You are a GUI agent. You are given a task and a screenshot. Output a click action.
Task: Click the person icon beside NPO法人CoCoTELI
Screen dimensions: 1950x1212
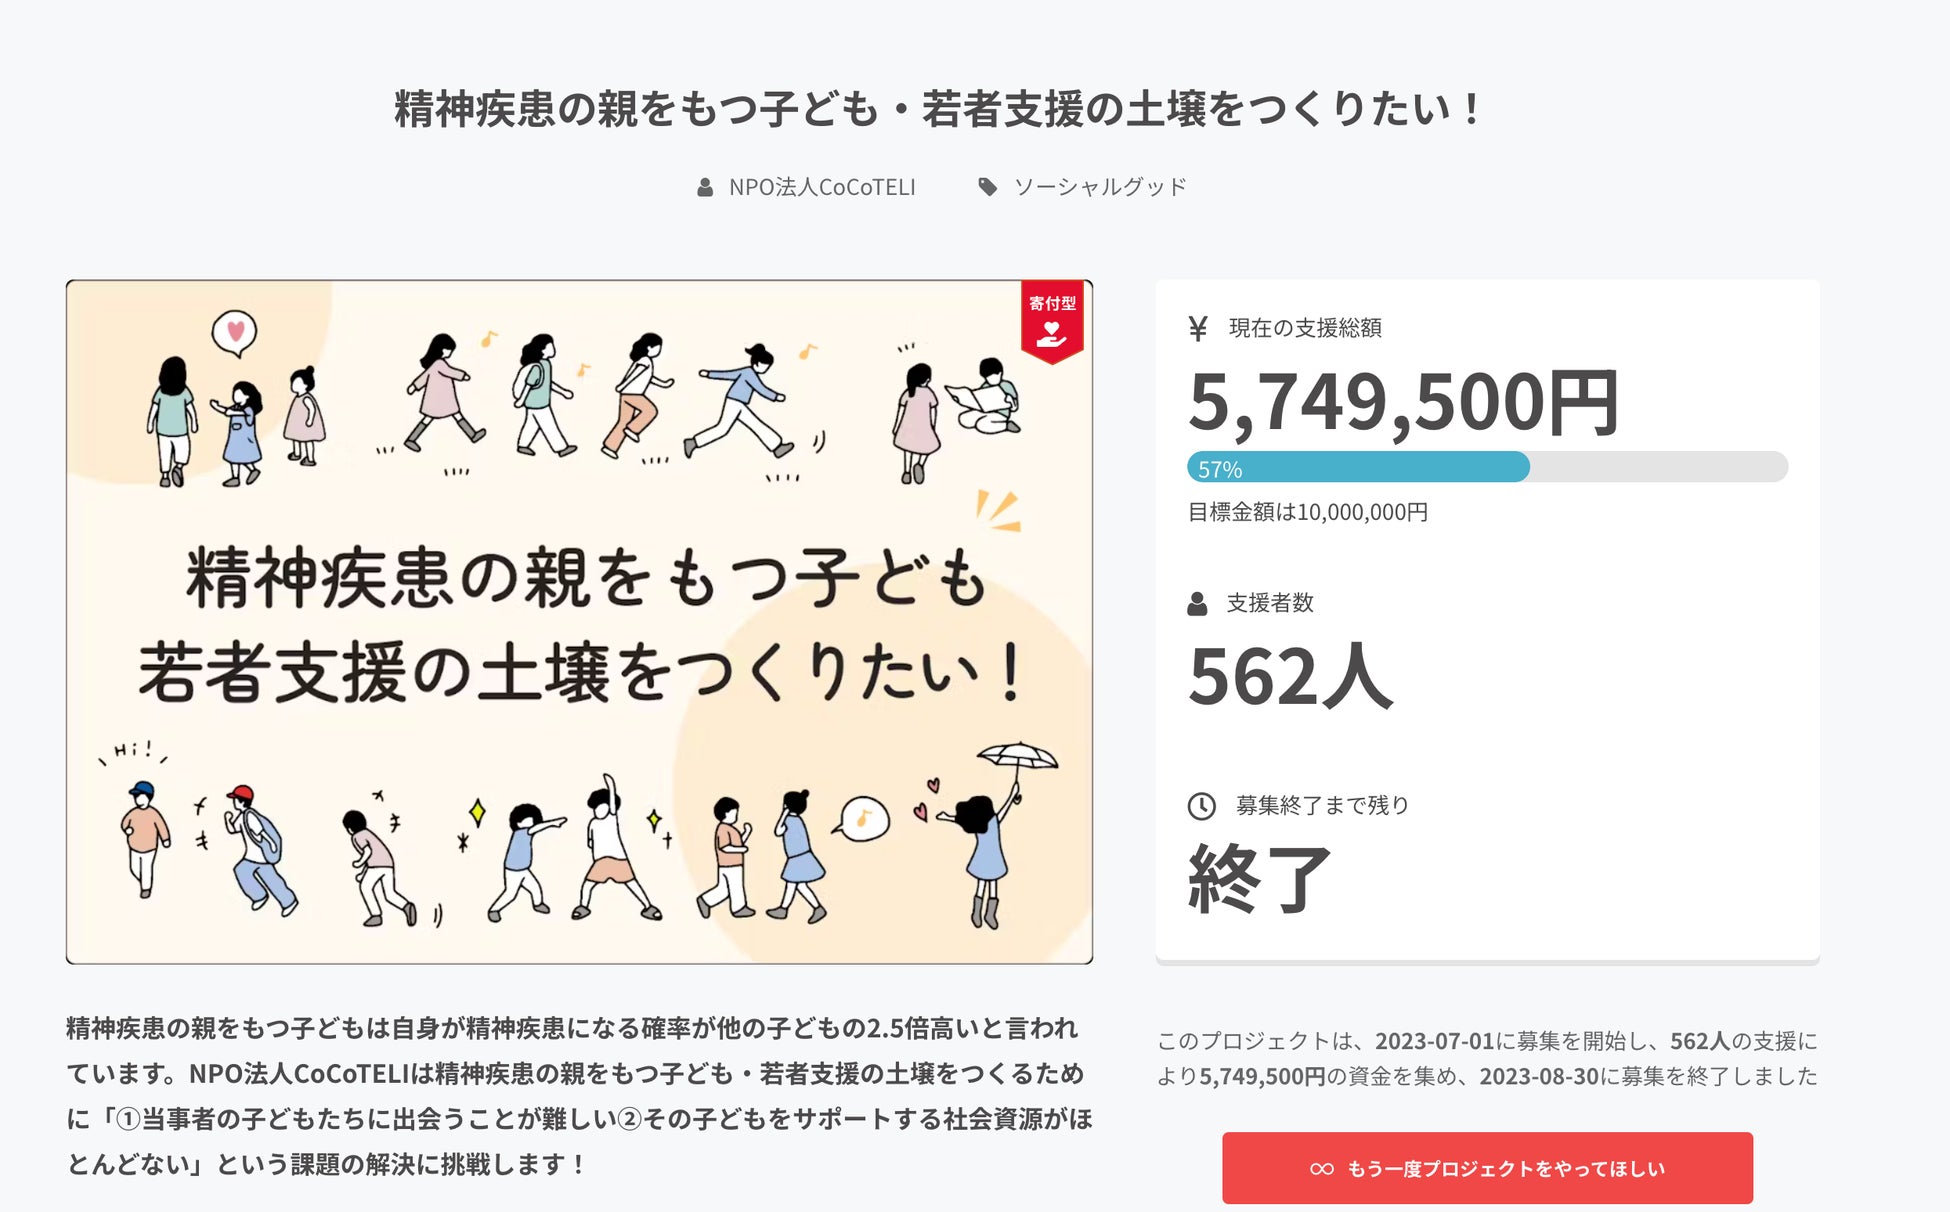[705, 187]
